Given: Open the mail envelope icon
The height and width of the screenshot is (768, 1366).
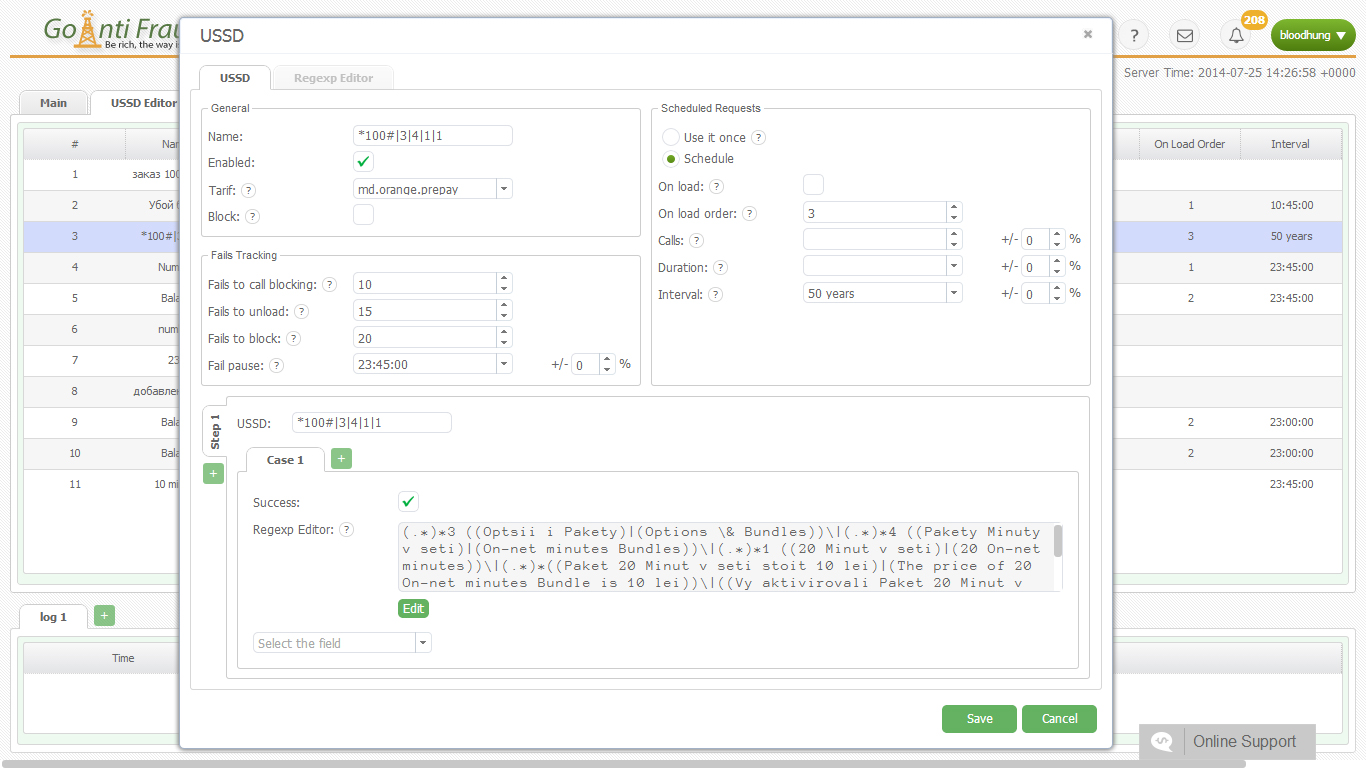Looking at the screenshot, I should coord(1185,36).
